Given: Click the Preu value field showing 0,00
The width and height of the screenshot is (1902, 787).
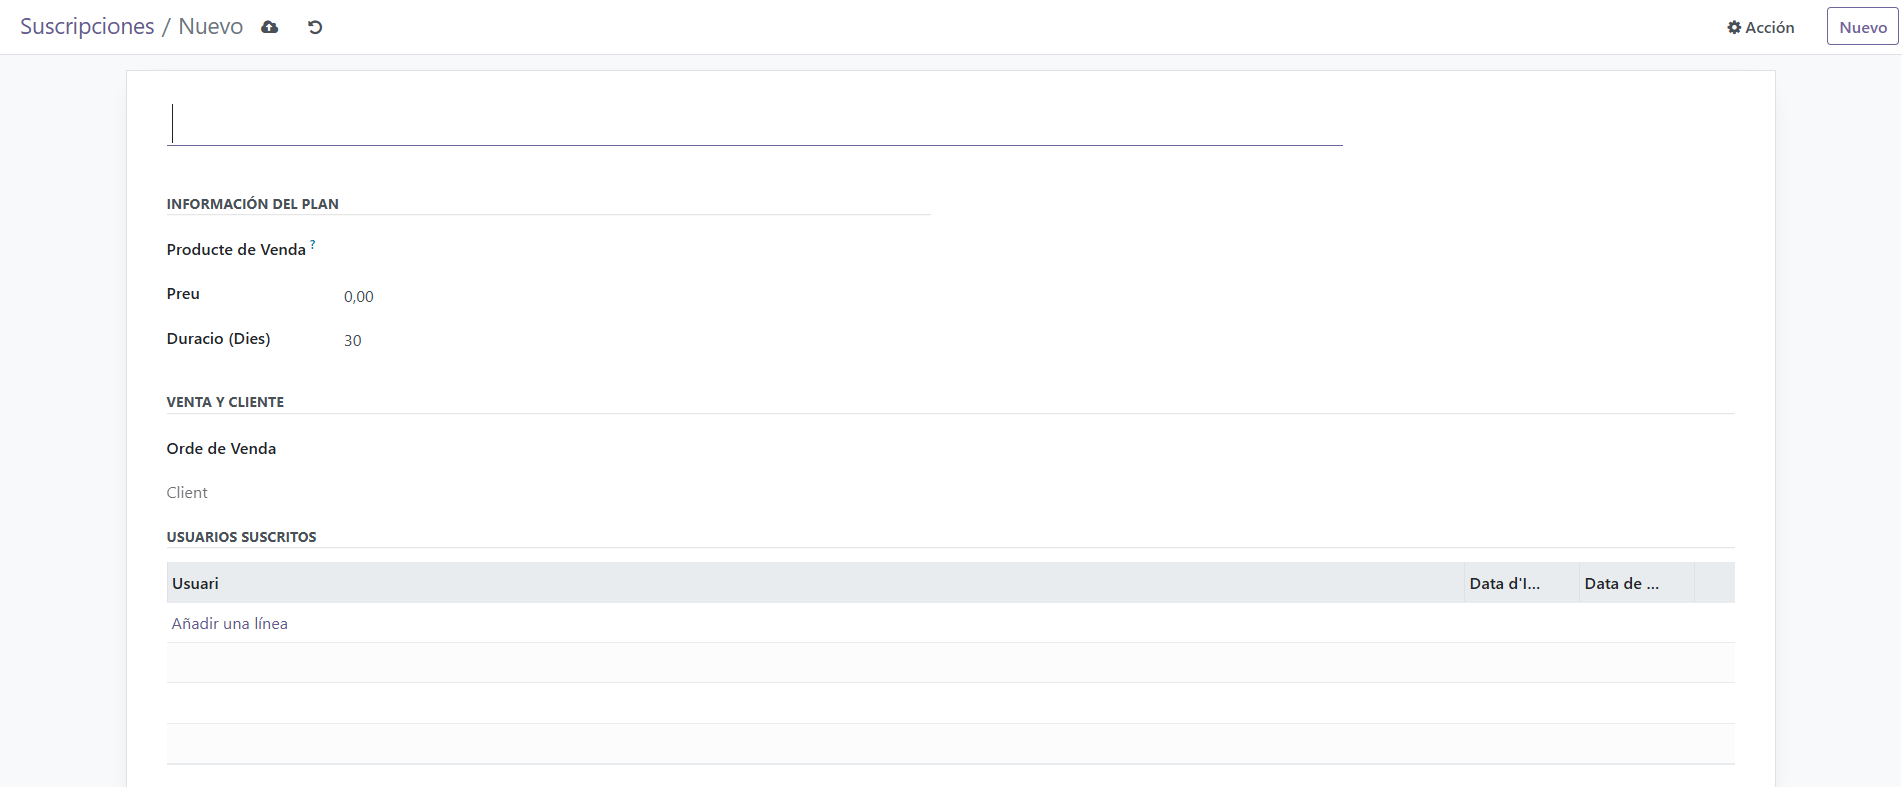Looking at the screenshot, I should tap(359, 296).
